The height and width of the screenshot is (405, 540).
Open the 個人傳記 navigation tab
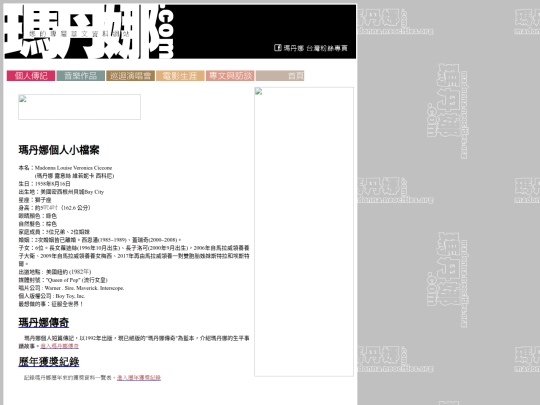(31, 76)
